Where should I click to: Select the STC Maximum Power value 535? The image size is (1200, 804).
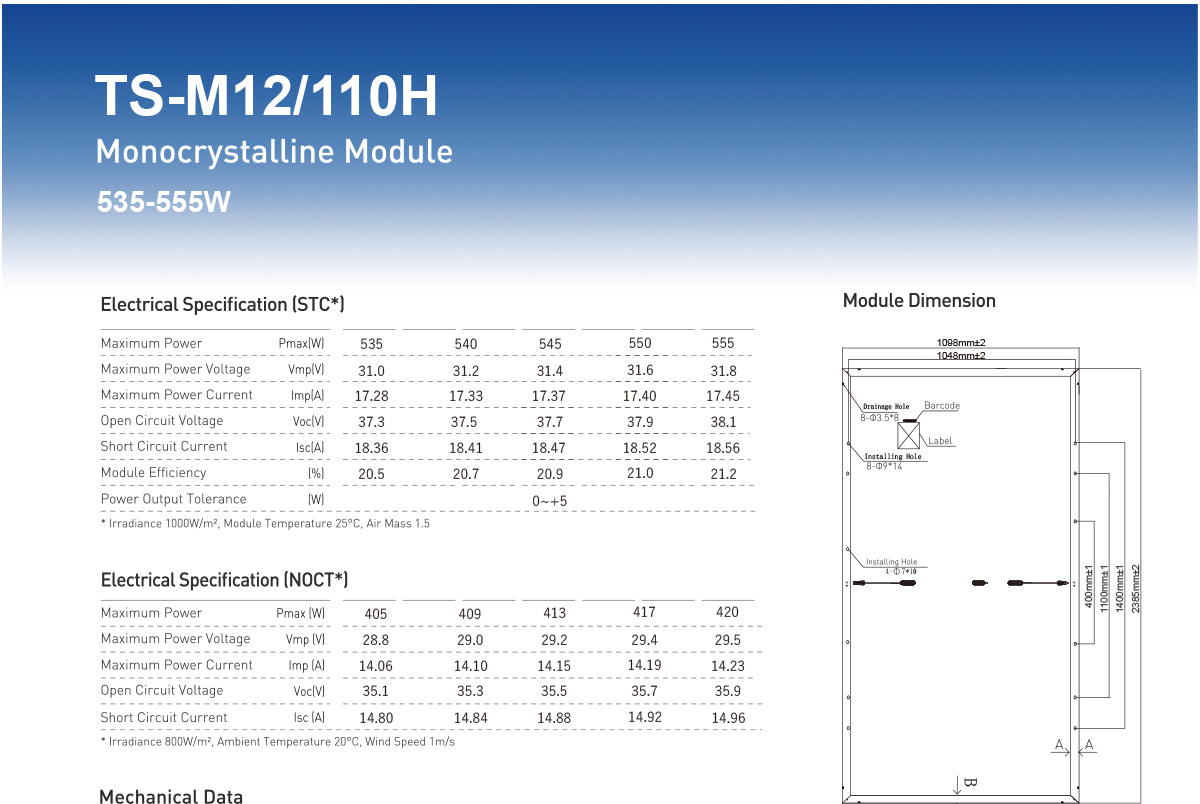click(x=371, y=343)
